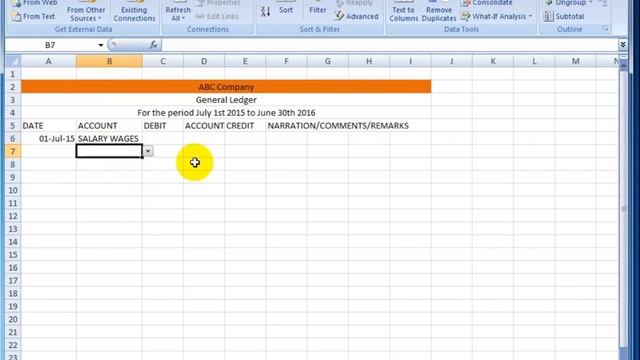The image size is (640, 360).
Task: Select the ACCOUNT header in column B
Action: pos(109,126)
